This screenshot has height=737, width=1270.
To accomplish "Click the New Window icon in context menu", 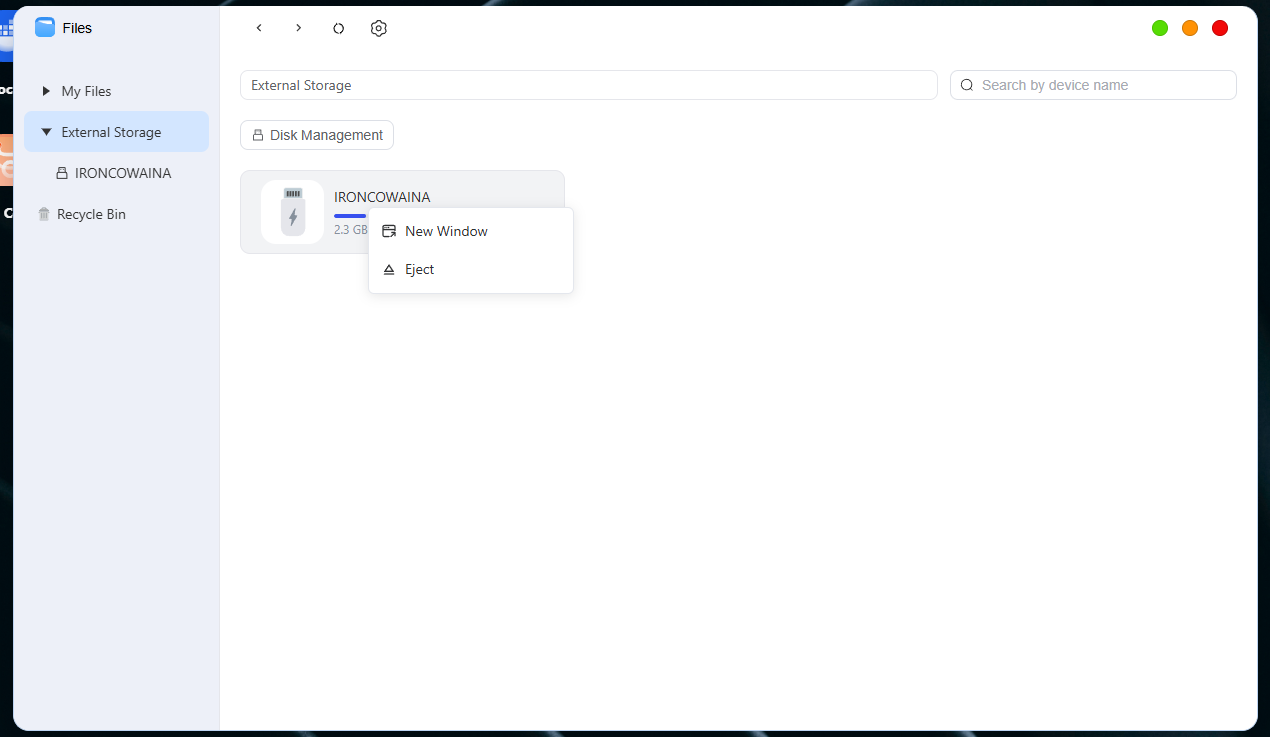I will pyautogui.click(x=389, y=231).
